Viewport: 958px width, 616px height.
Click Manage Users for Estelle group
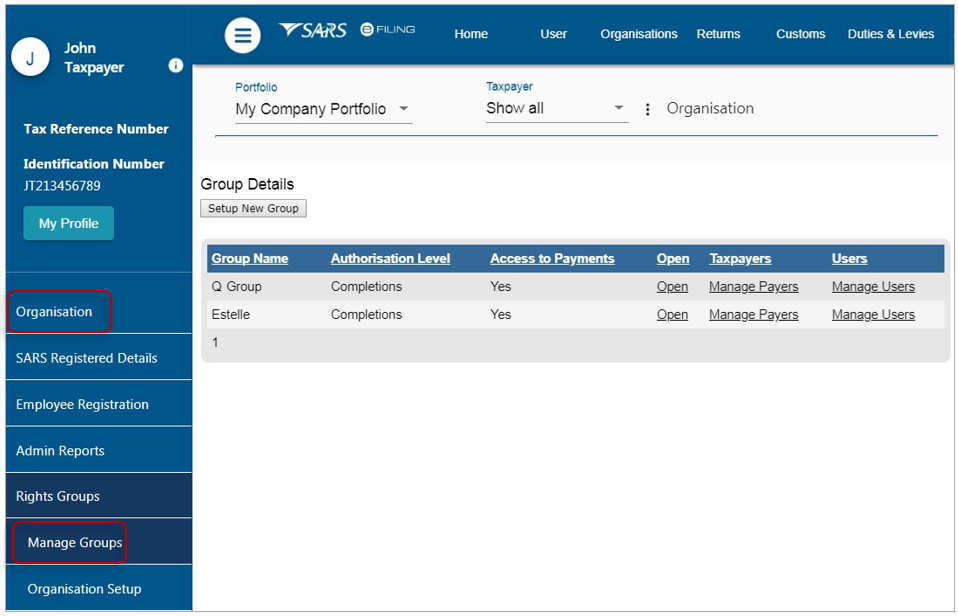873,315
